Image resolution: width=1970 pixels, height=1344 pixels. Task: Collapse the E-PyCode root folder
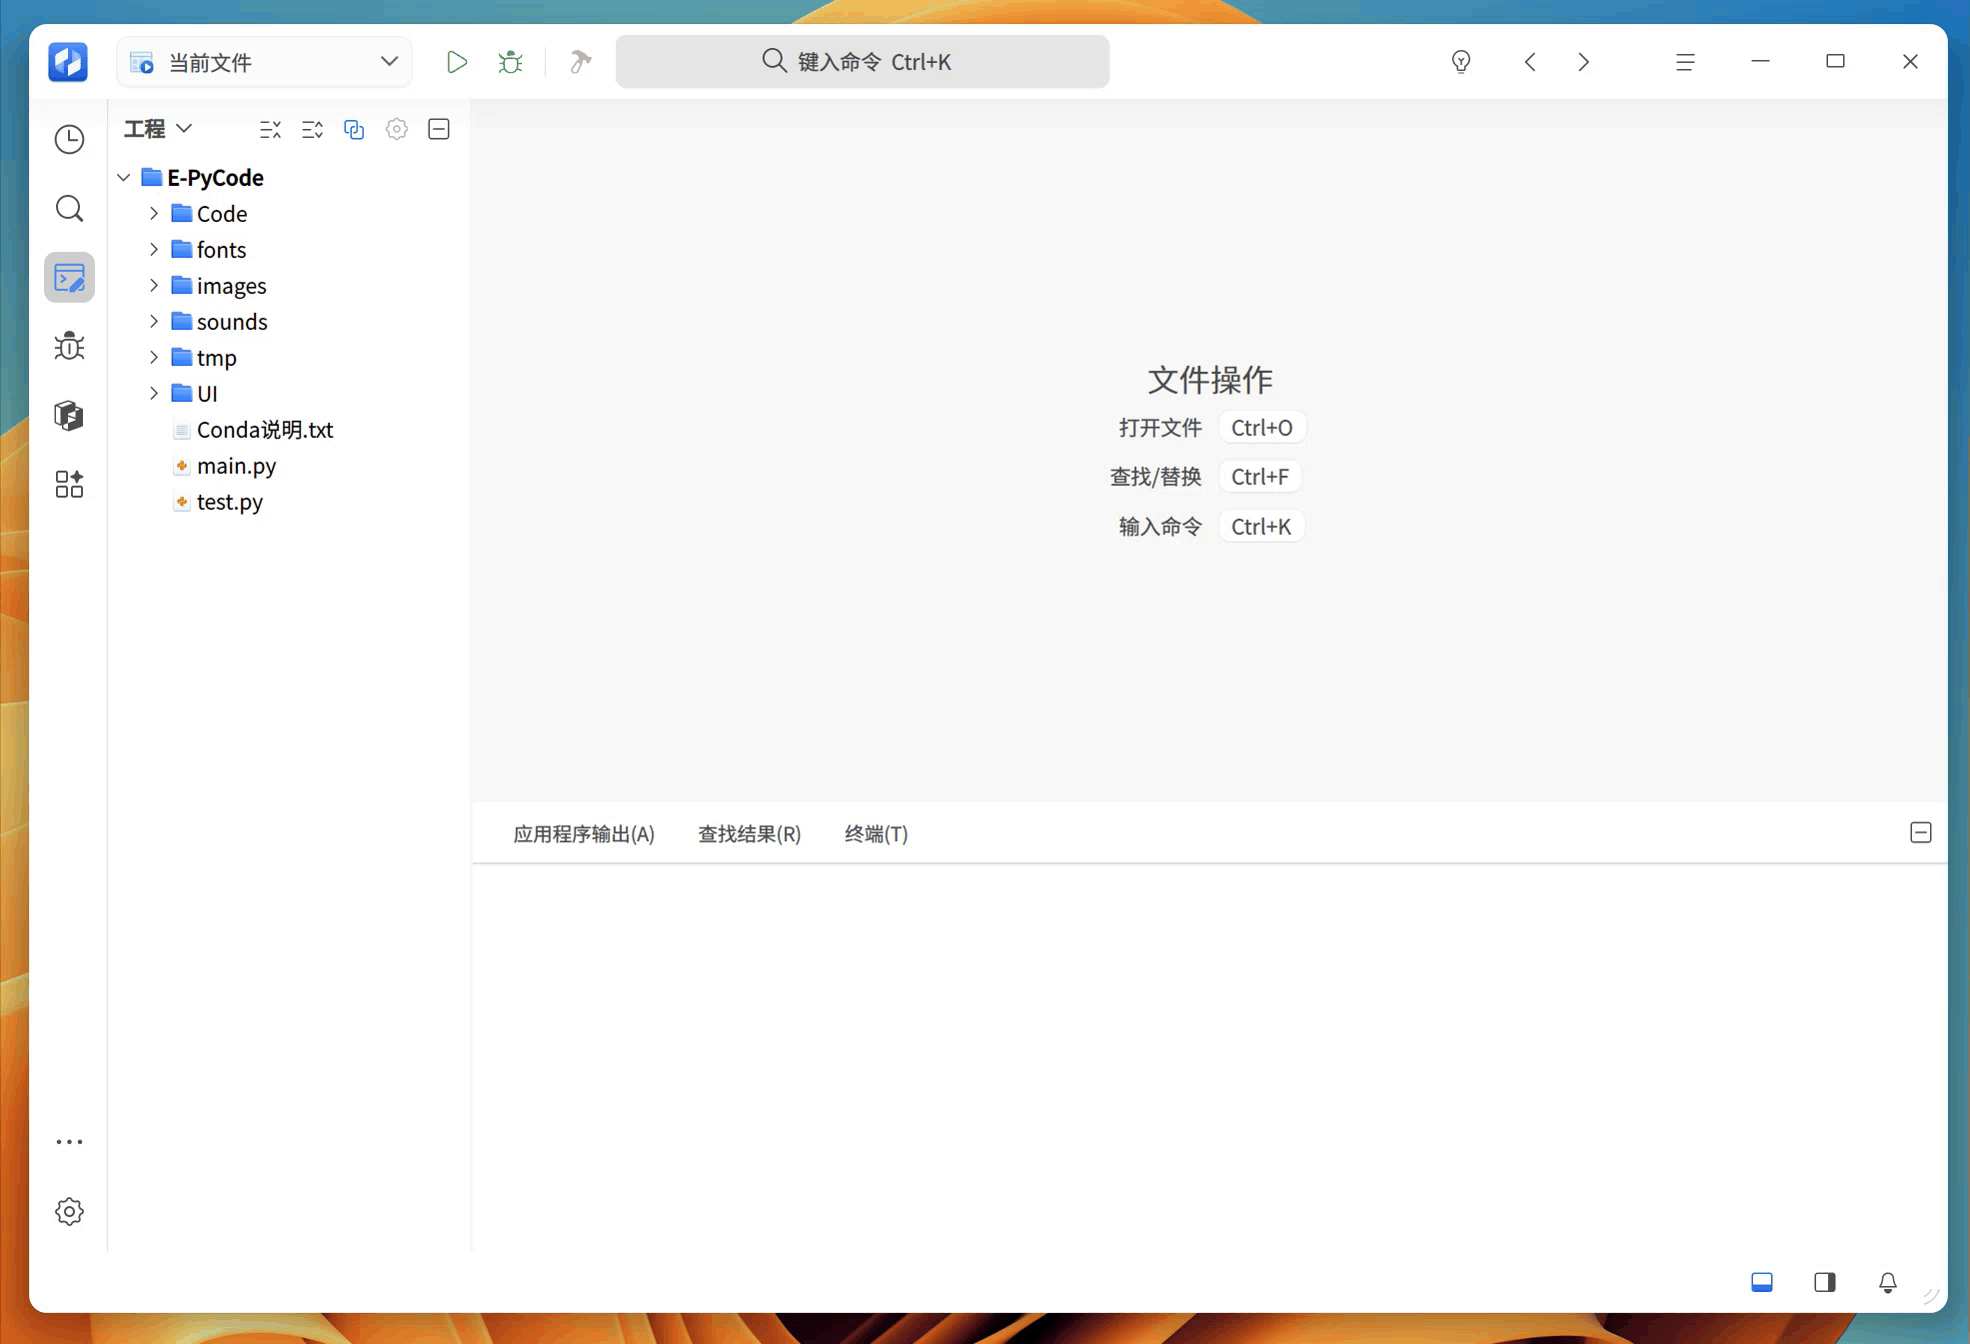(124, 177)
